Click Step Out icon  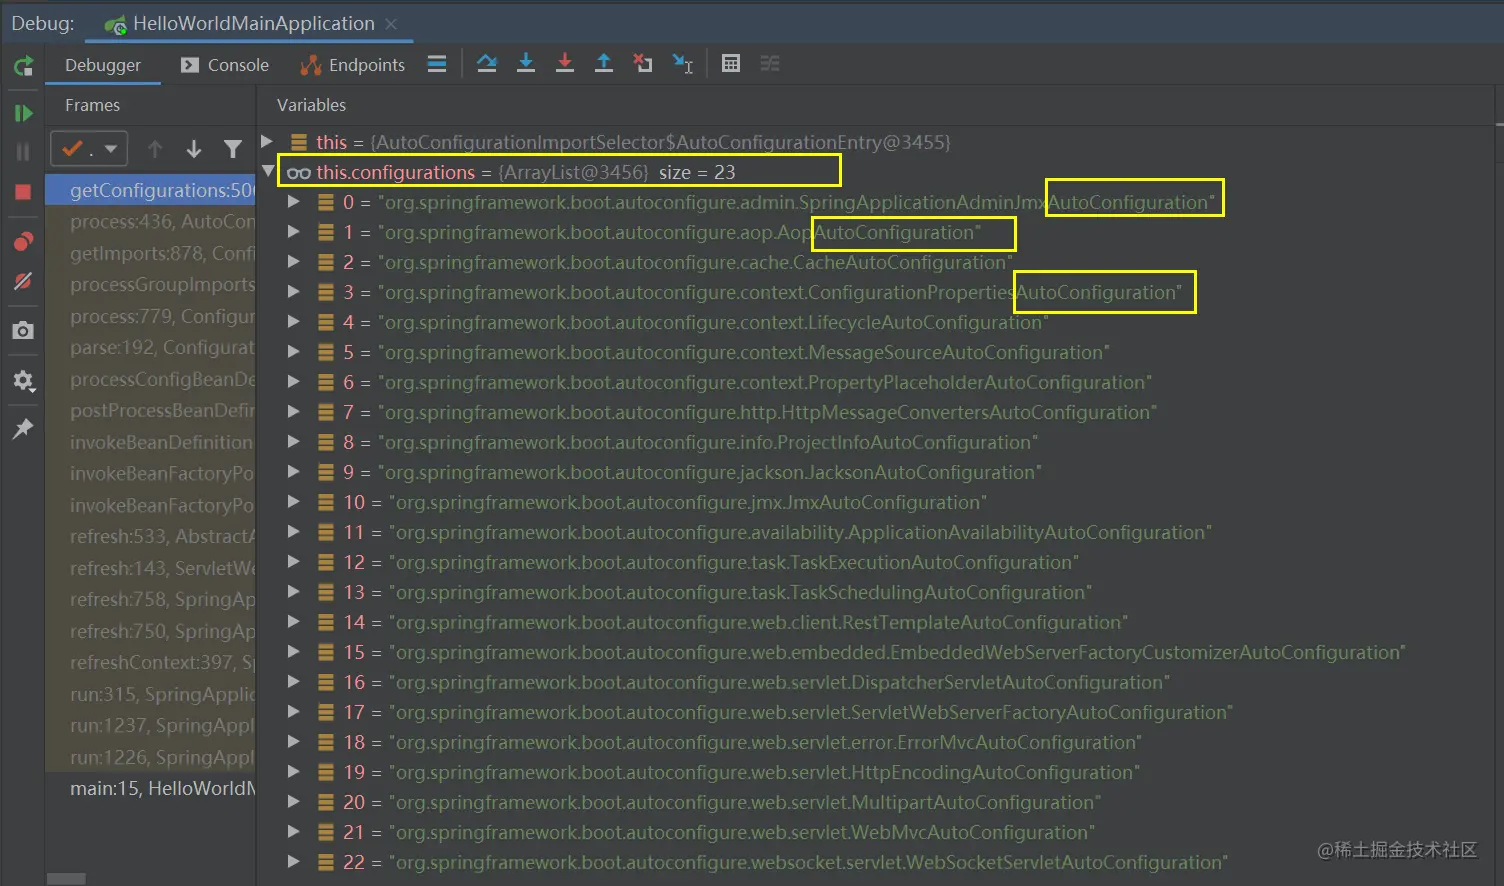(604, 64)
